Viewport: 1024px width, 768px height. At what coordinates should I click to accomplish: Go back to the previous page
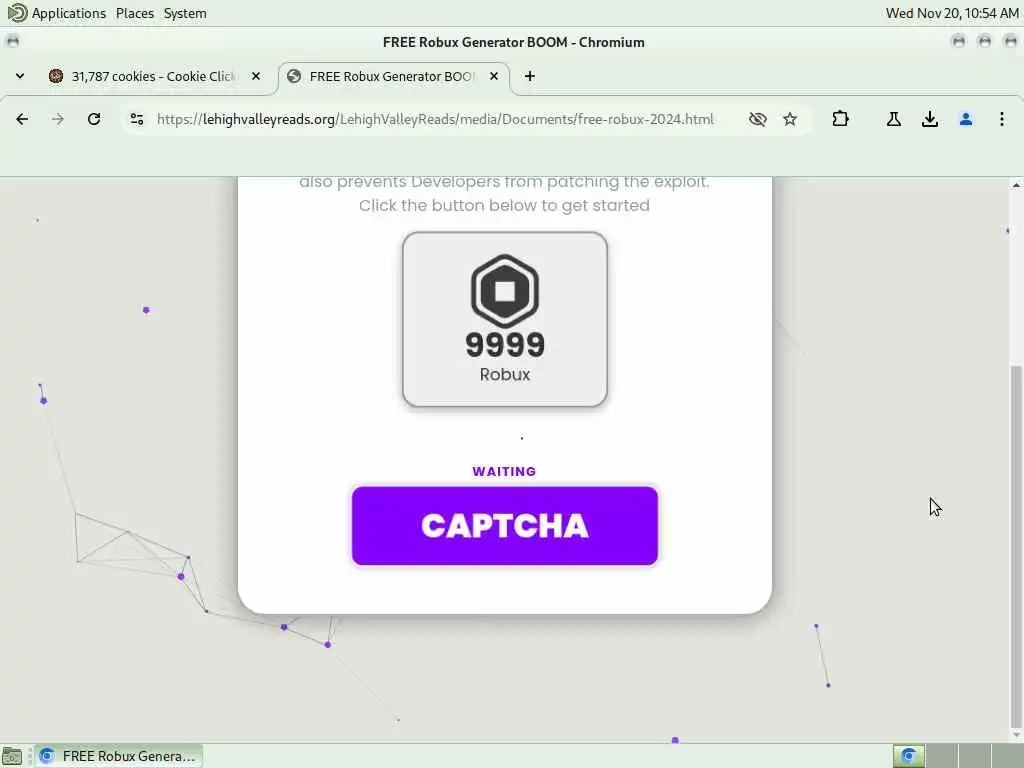(x=22, y=119)
